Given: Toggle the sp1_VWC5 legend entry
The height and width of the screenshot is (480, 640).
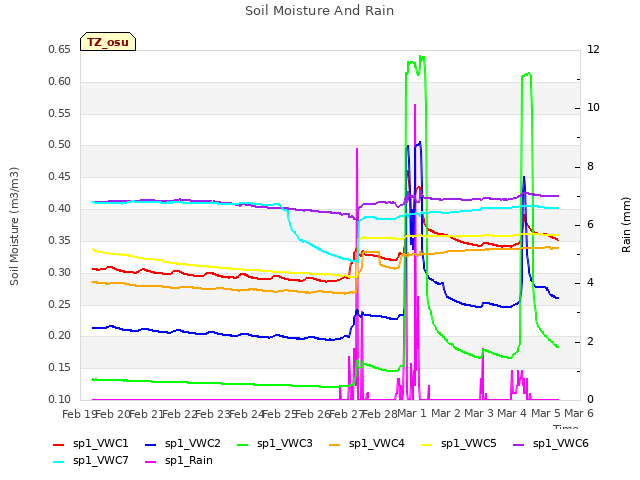Looking at the screenshot, I should point(459,444).
